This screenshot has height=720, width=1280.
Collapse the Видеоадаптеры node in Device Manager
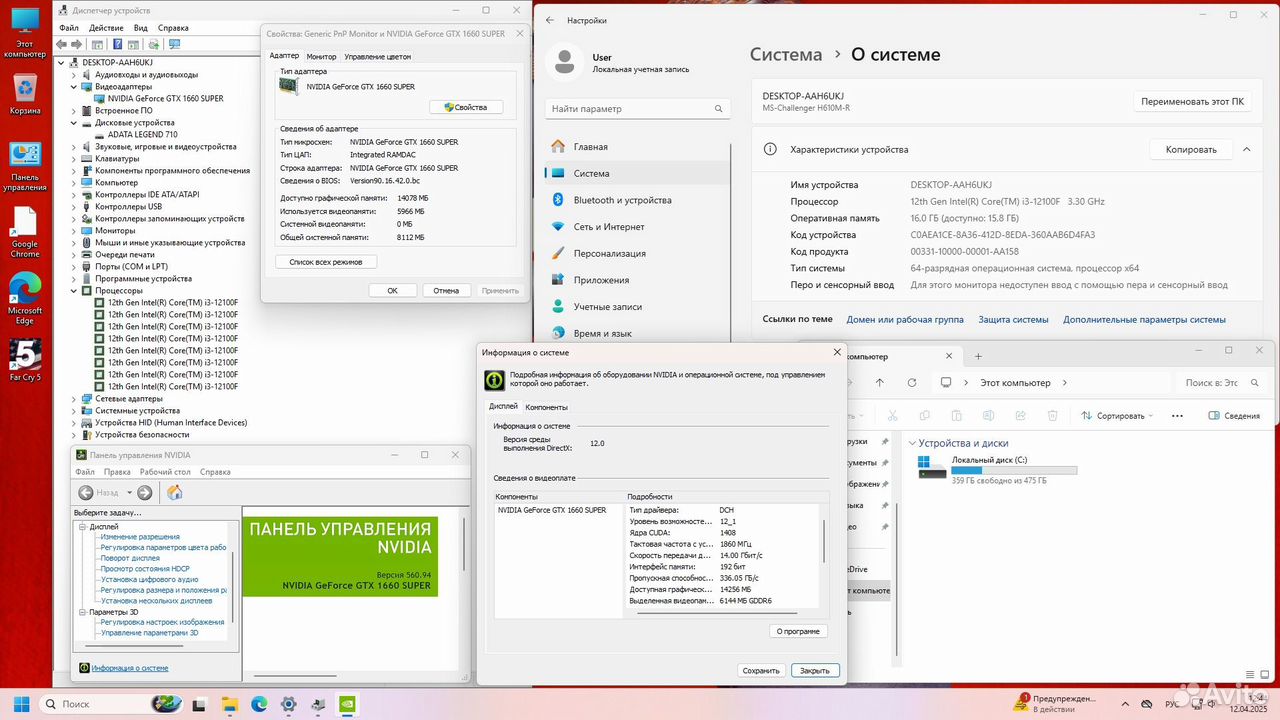(x=74, y=87)
